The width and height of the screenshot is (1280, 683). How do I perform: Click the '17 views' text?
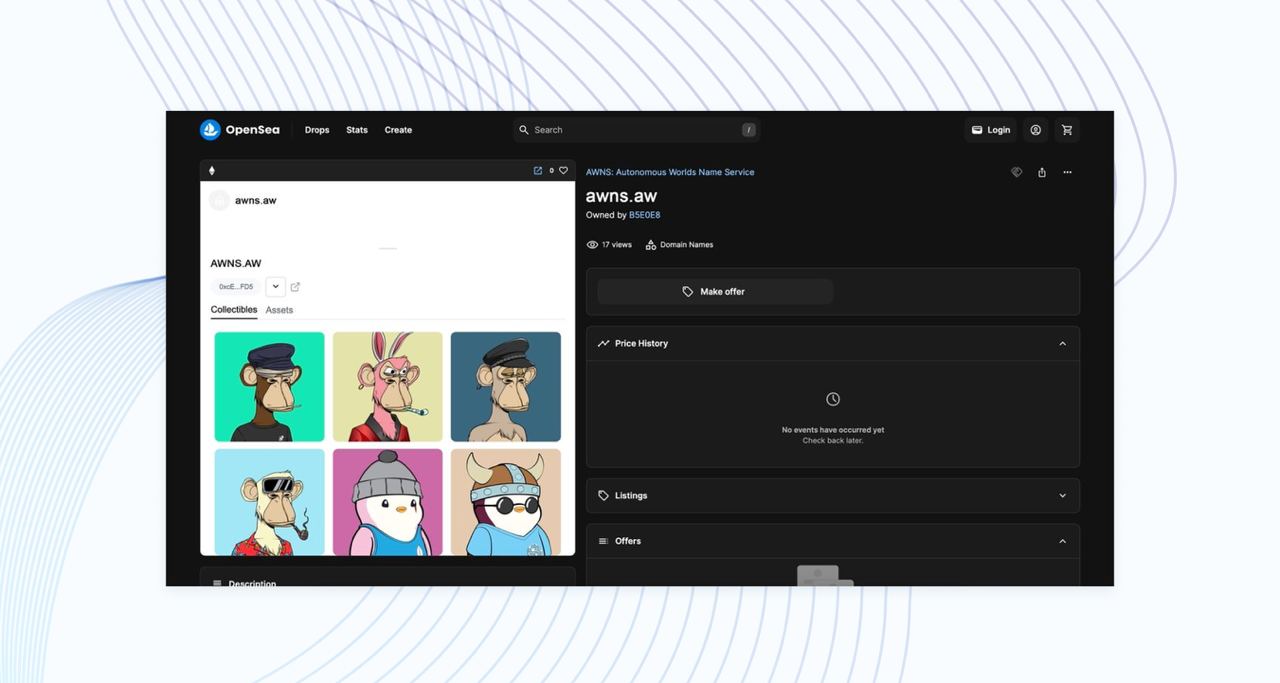coord(617,245)
